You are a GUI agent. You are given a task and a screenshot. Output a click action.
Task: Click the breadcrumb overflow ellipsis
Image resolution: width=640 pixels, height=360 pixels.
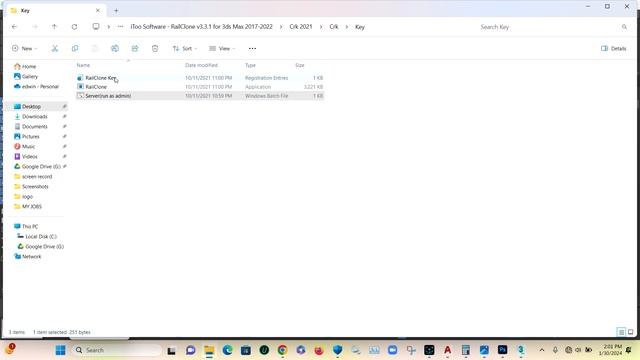[x=120, y=27]
